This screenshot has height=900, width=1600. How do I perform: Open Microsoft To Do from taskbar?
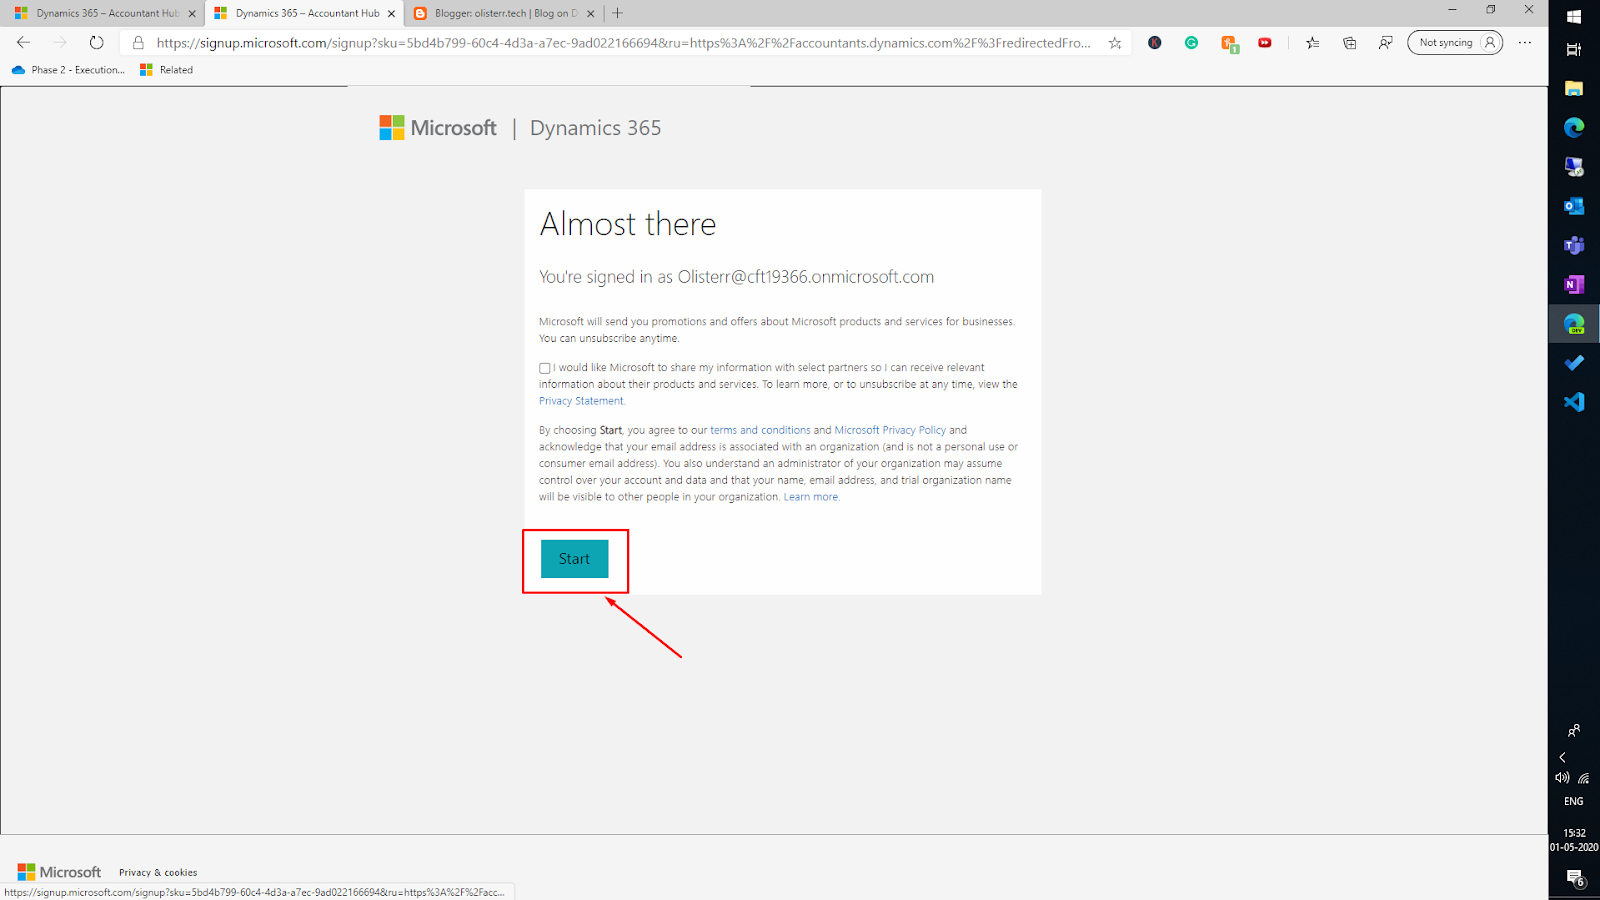[1574, 363]
